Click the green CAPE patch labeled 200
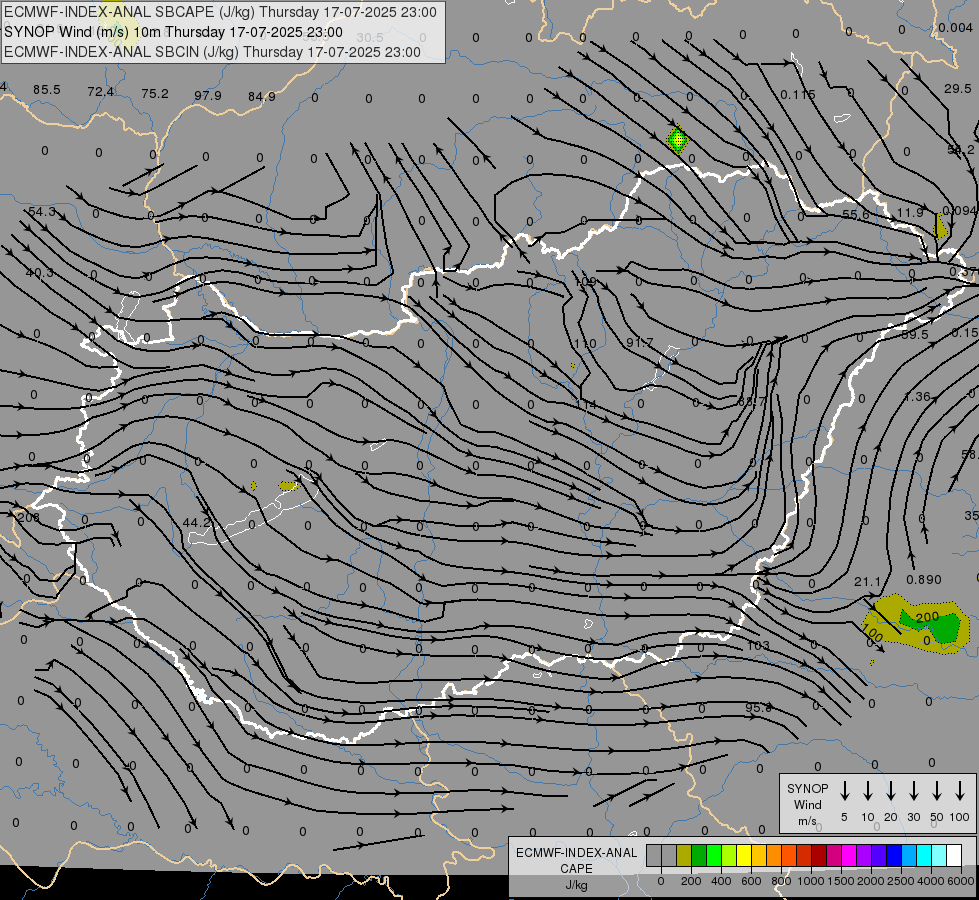This screenshot has height=900, width=979. click(x=929, y=625)
